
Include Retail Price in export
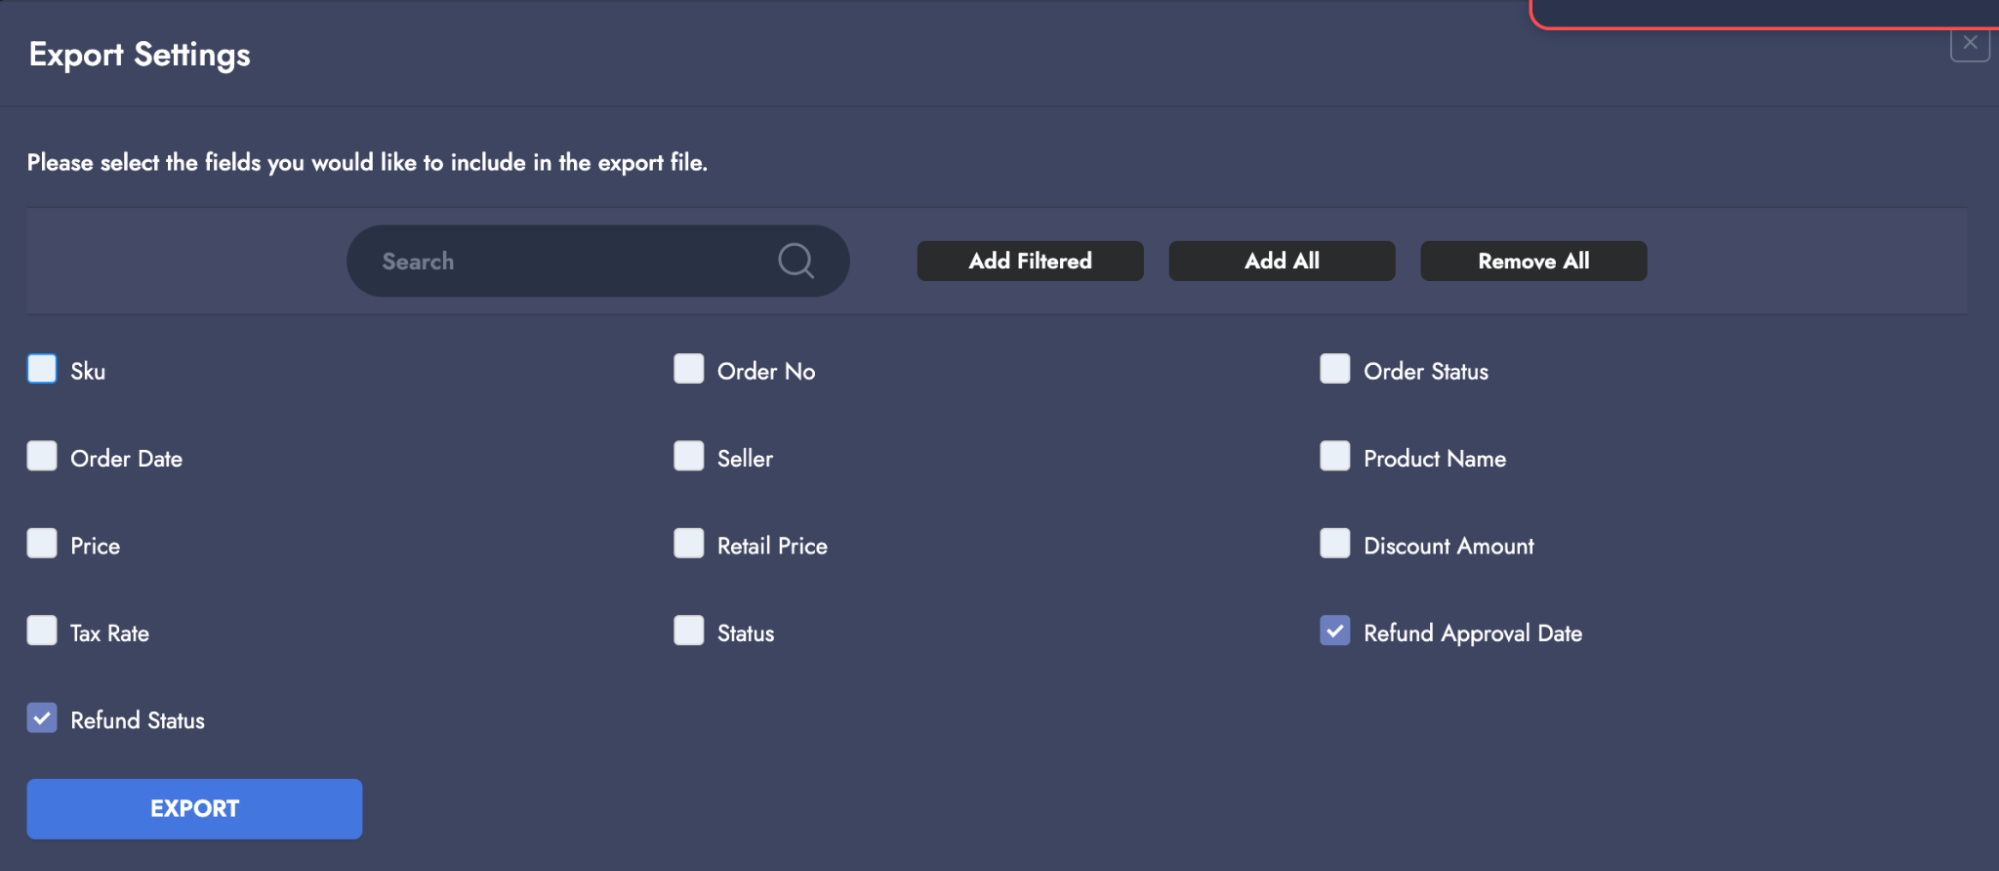coord(689,543)
